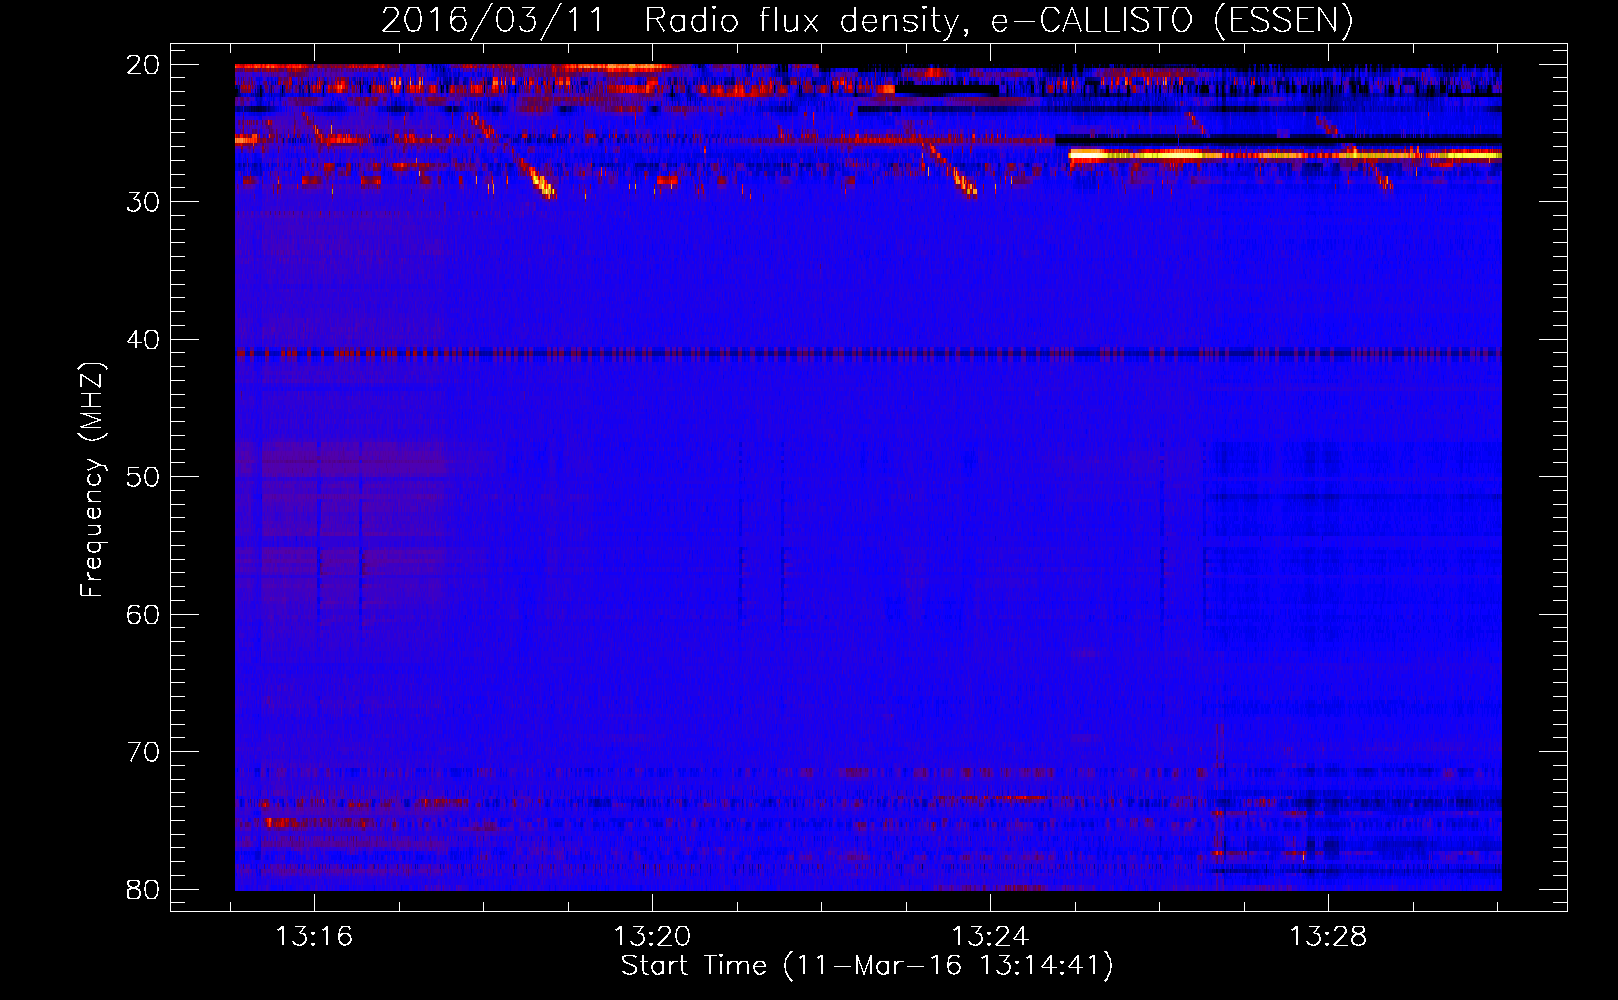
Task: Click the '30' frequency tick label
Action: tap(144, 202)
